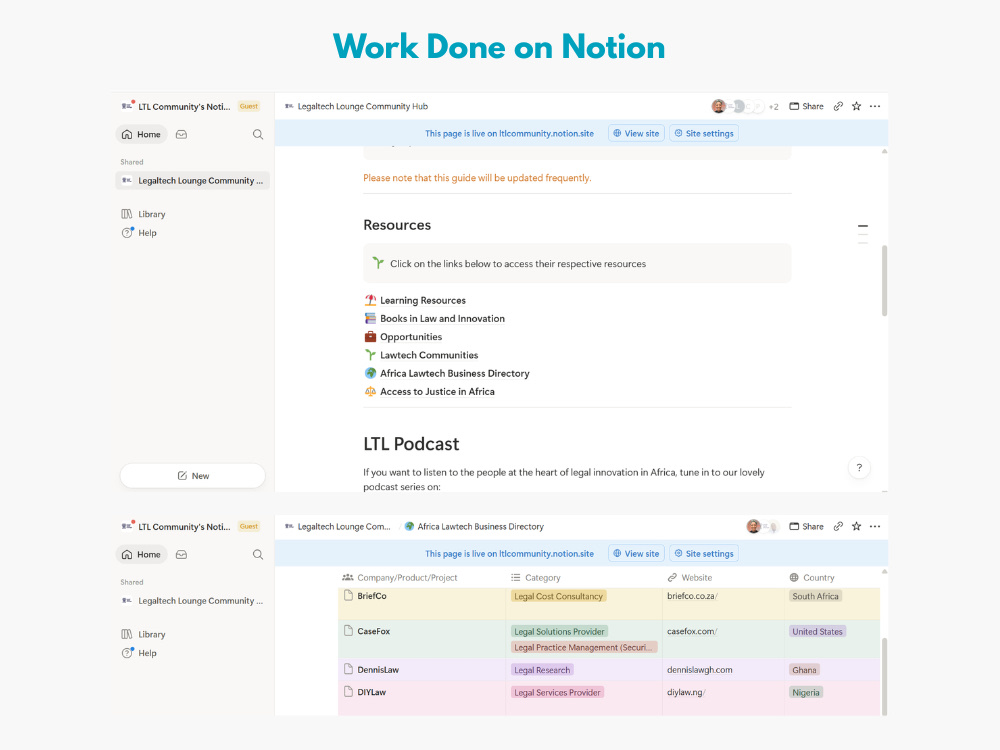Open the briefco.co.za website link
The width and height of the screenshot is (1000, 750).
[x=692, y=596]
